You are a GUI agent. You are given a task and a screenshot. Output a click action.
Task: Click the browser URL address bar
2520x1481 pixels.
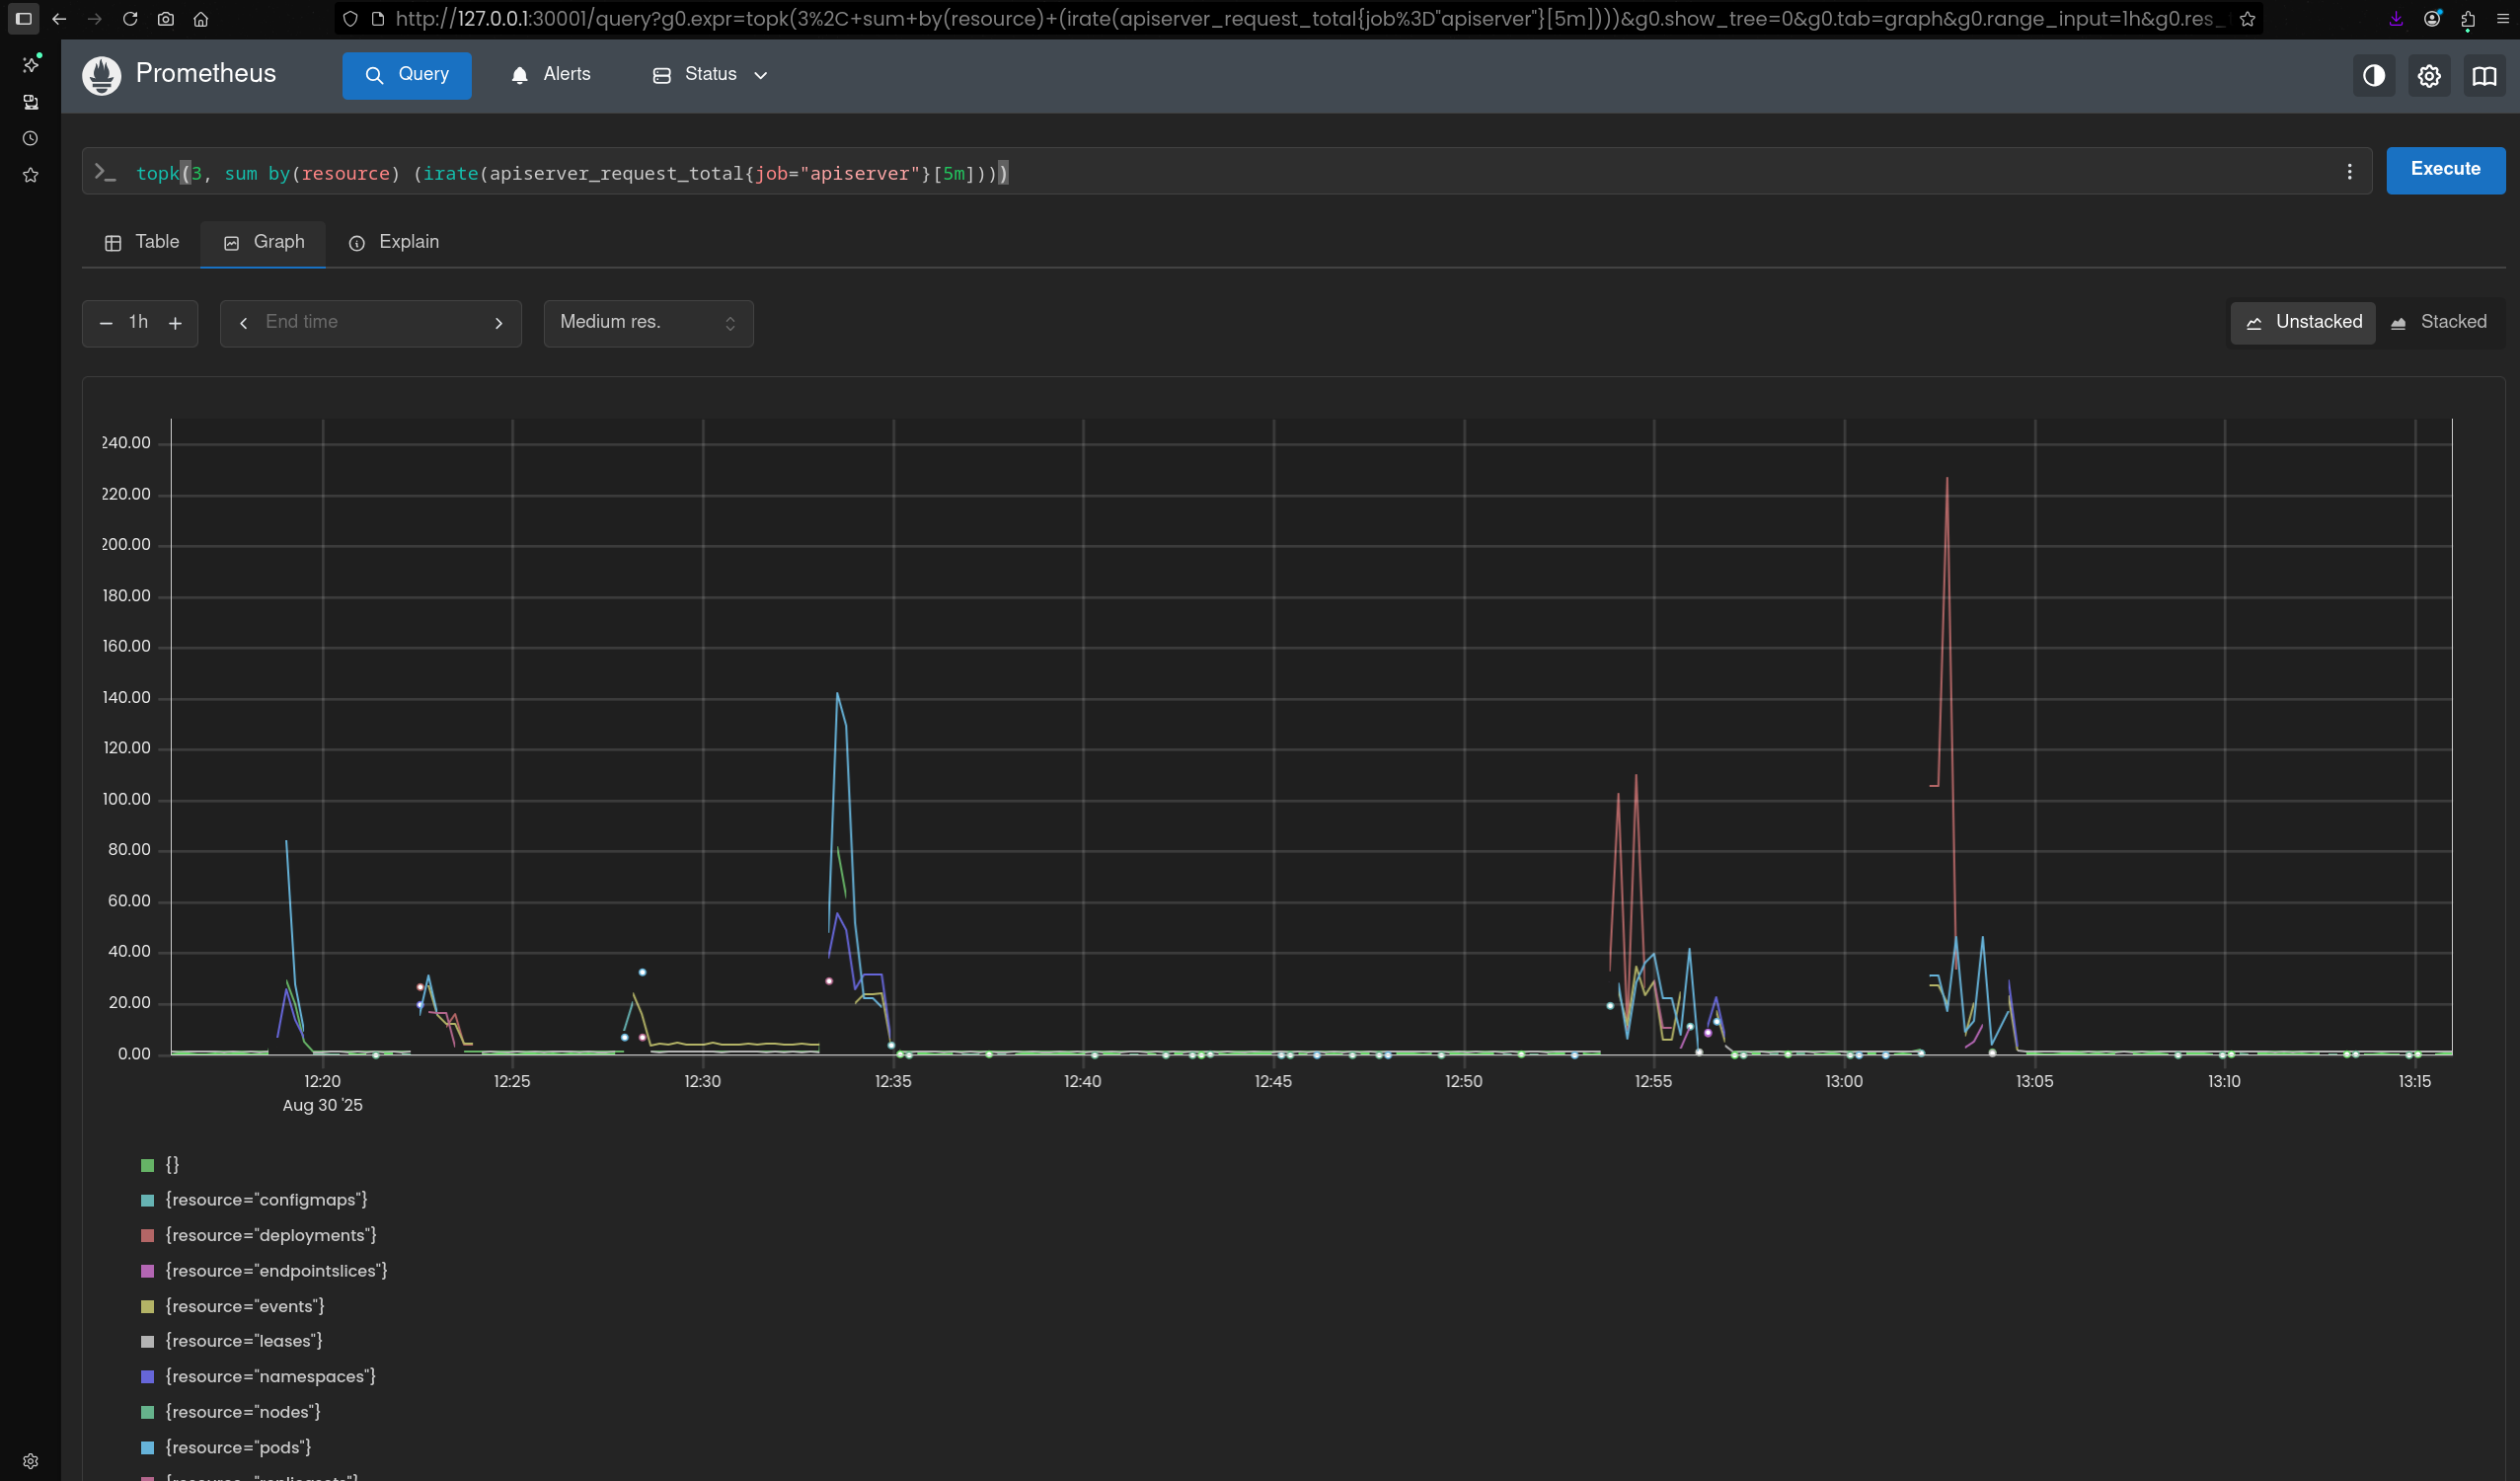click(1300, 19)
